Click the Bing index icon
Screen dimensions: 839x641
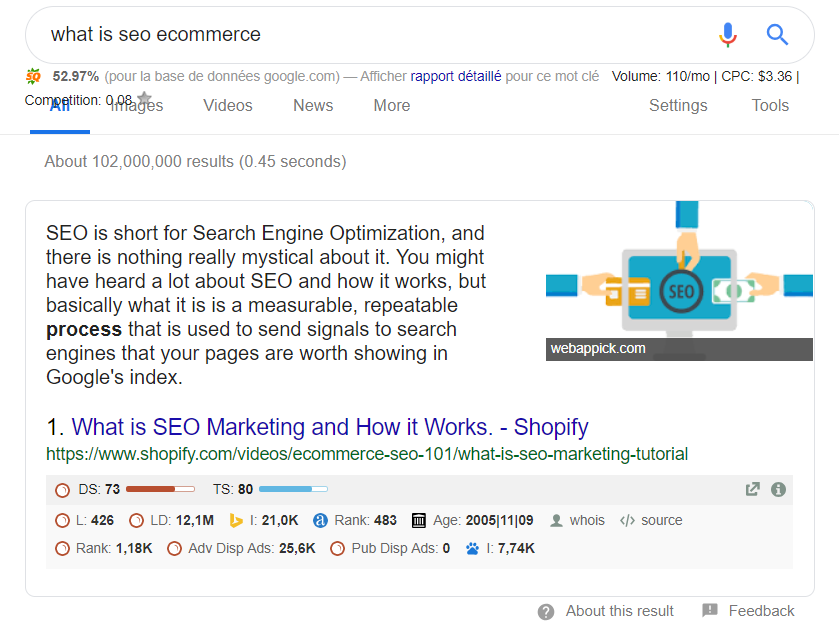[x=235, y=520]
